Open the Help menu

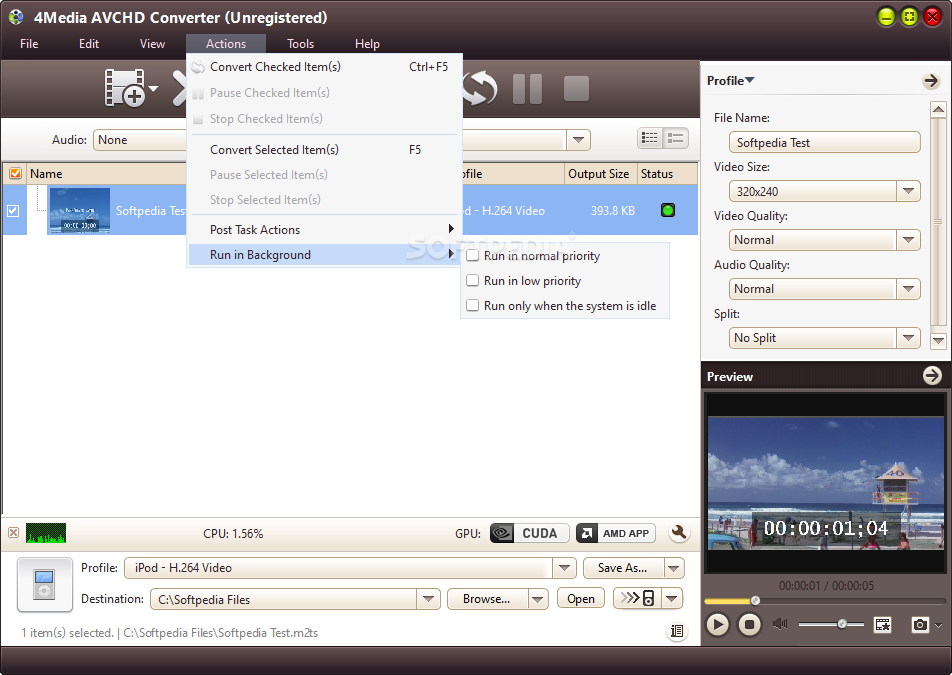click(367, 44)
